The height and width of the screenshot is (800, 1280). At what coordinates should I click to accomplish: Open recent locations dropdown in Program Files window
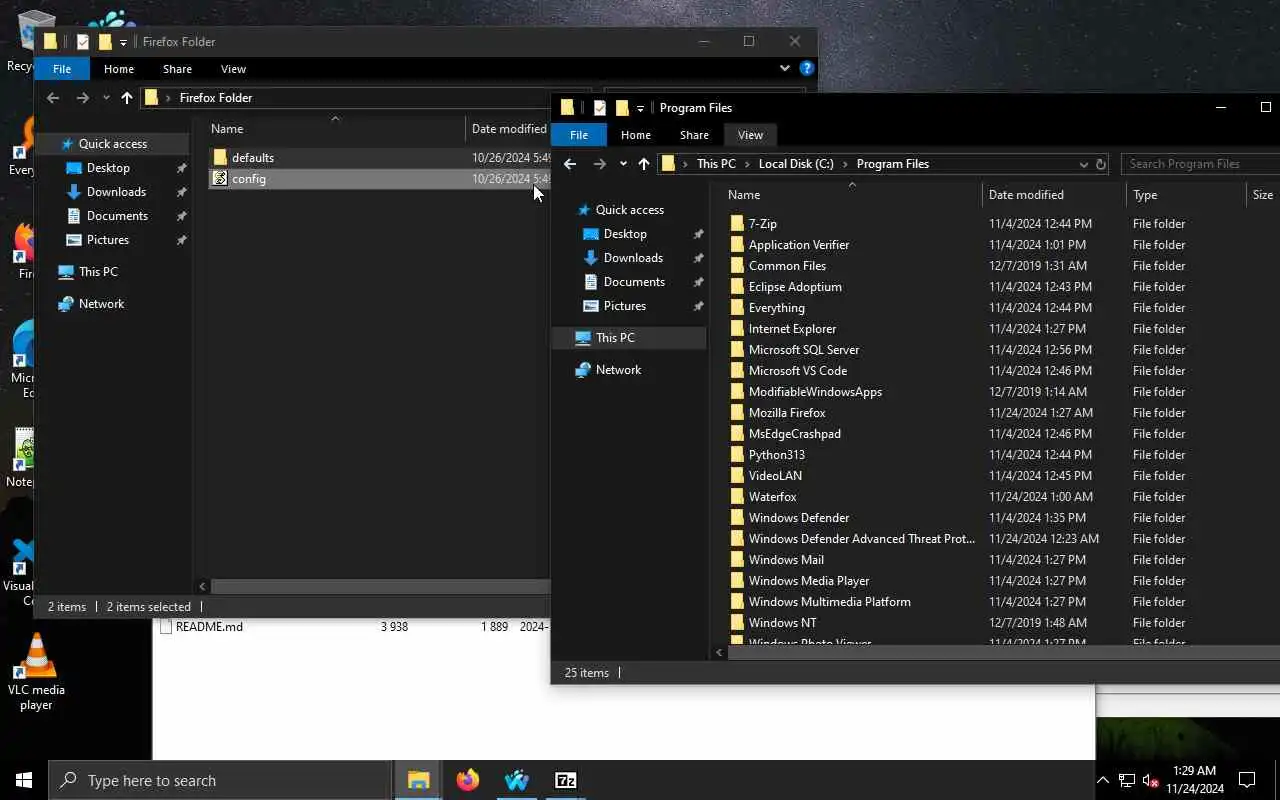click(x=623, y=164)
